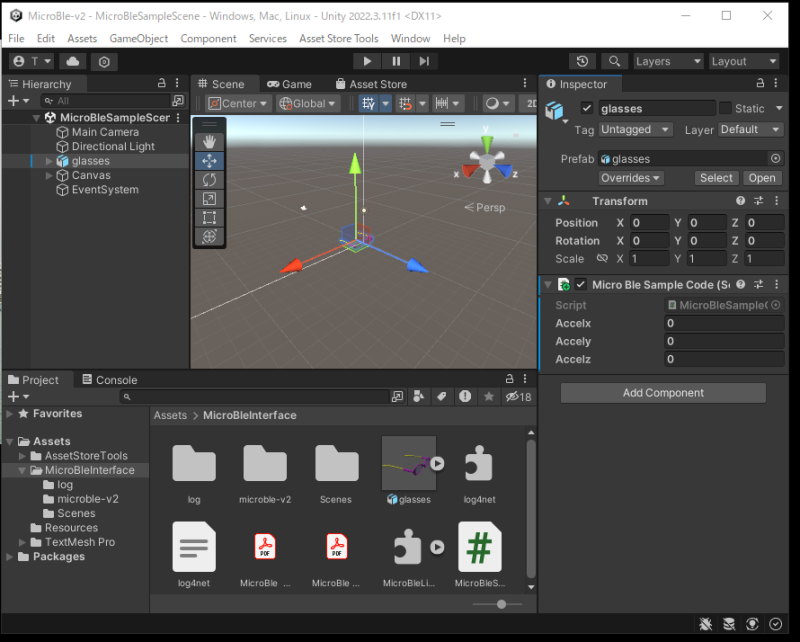Enable the Static checkbox
The width and height of the screenshot is (800, 642).
click(725, 108)
